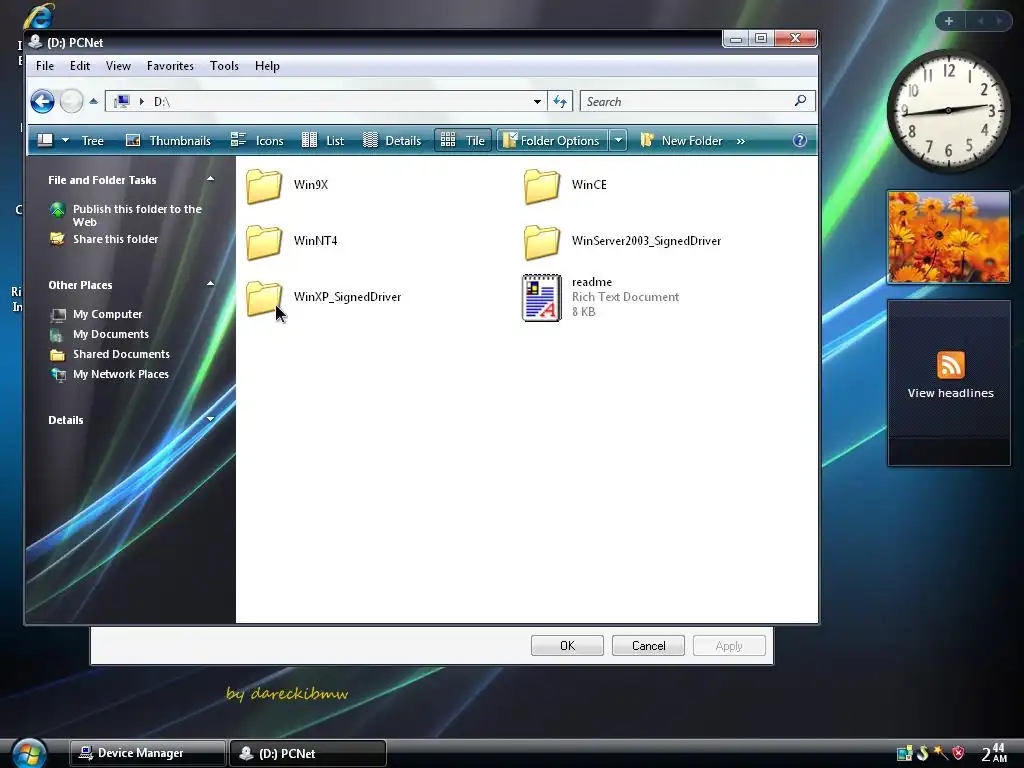Collapse File and Folder Tasks section
This screenshot has height=768, width=1024.
(x=210, y=178)
